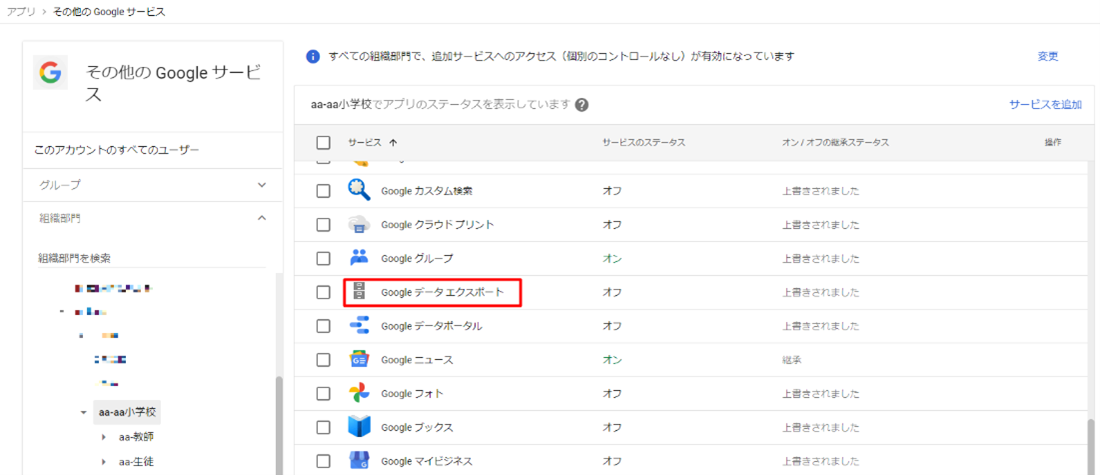This screenshot has height=475, width=1100.
Task: Check the Google データポータル row checkbox
Action: [323, 326]
